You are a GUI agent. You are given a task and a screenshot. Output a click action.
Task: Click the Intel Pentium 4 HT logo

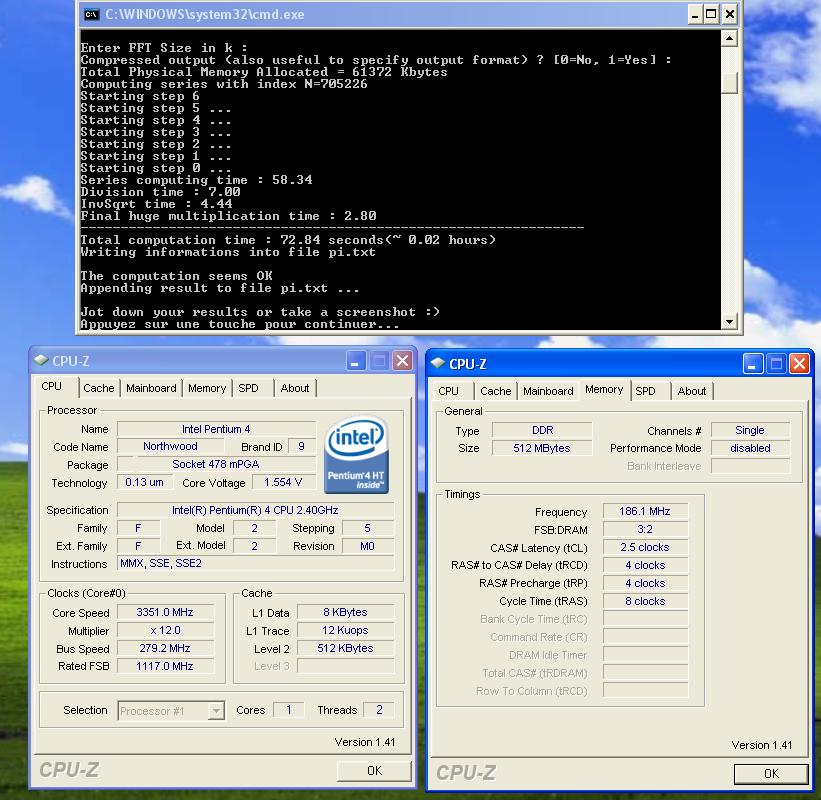357,454
